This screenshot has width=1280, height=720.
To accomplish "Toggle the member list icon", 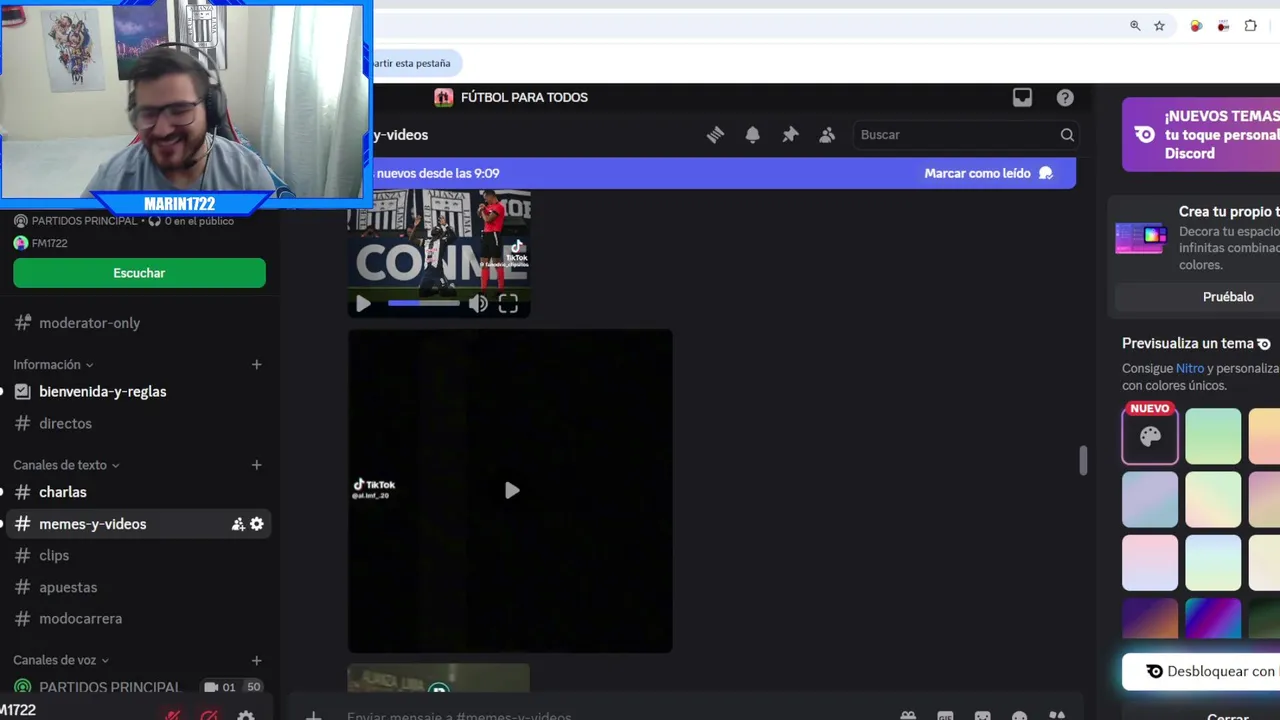I will pyautogui.click(x=827, y=135).
